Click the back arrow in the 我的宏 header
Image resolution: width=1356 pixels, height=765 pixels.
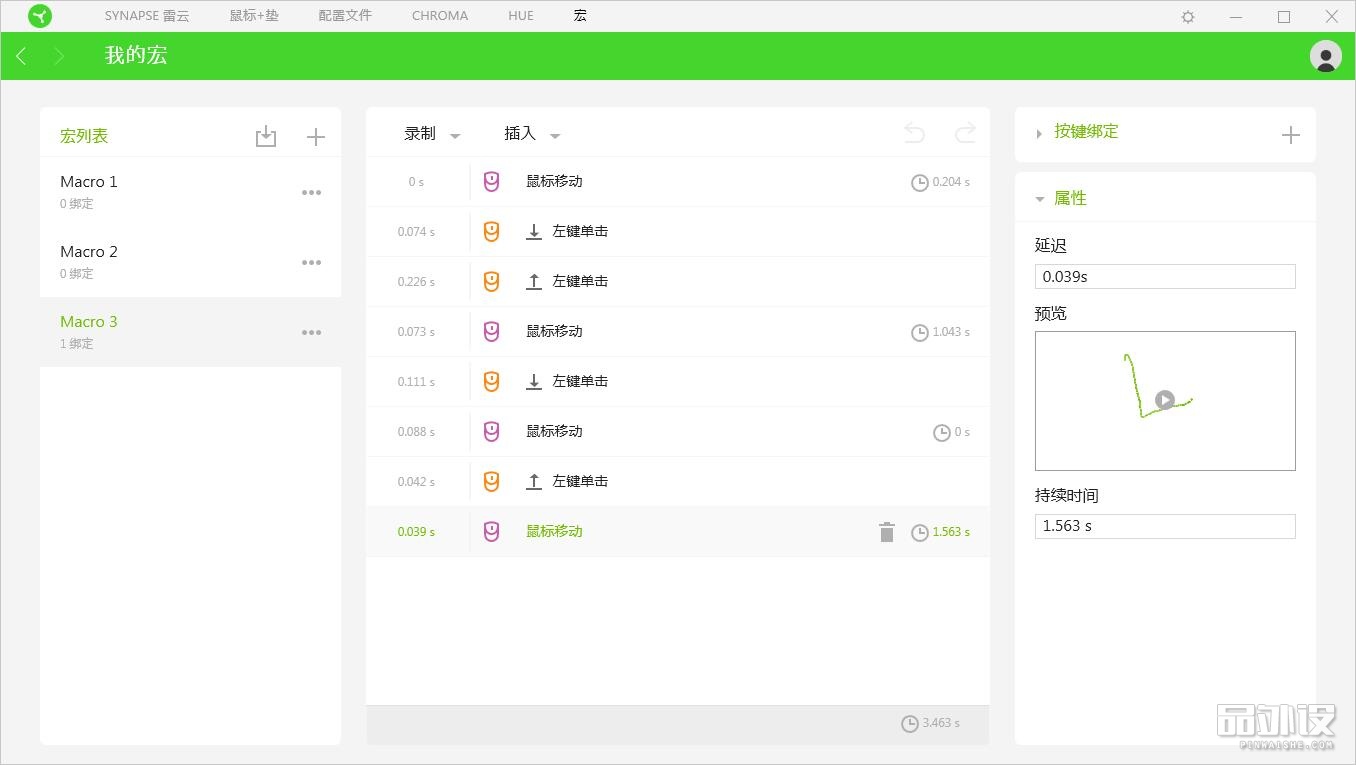tap(20, 56)
